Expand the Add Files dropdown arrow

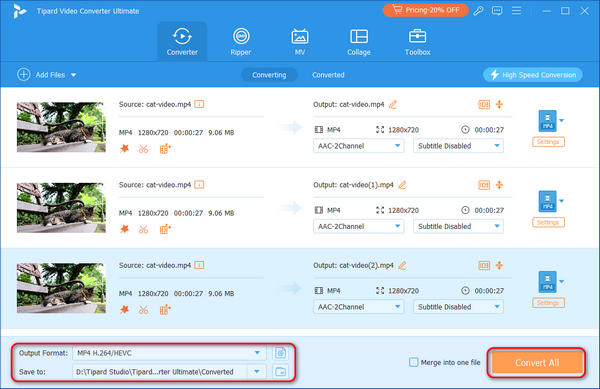click(x=73, y=75)
